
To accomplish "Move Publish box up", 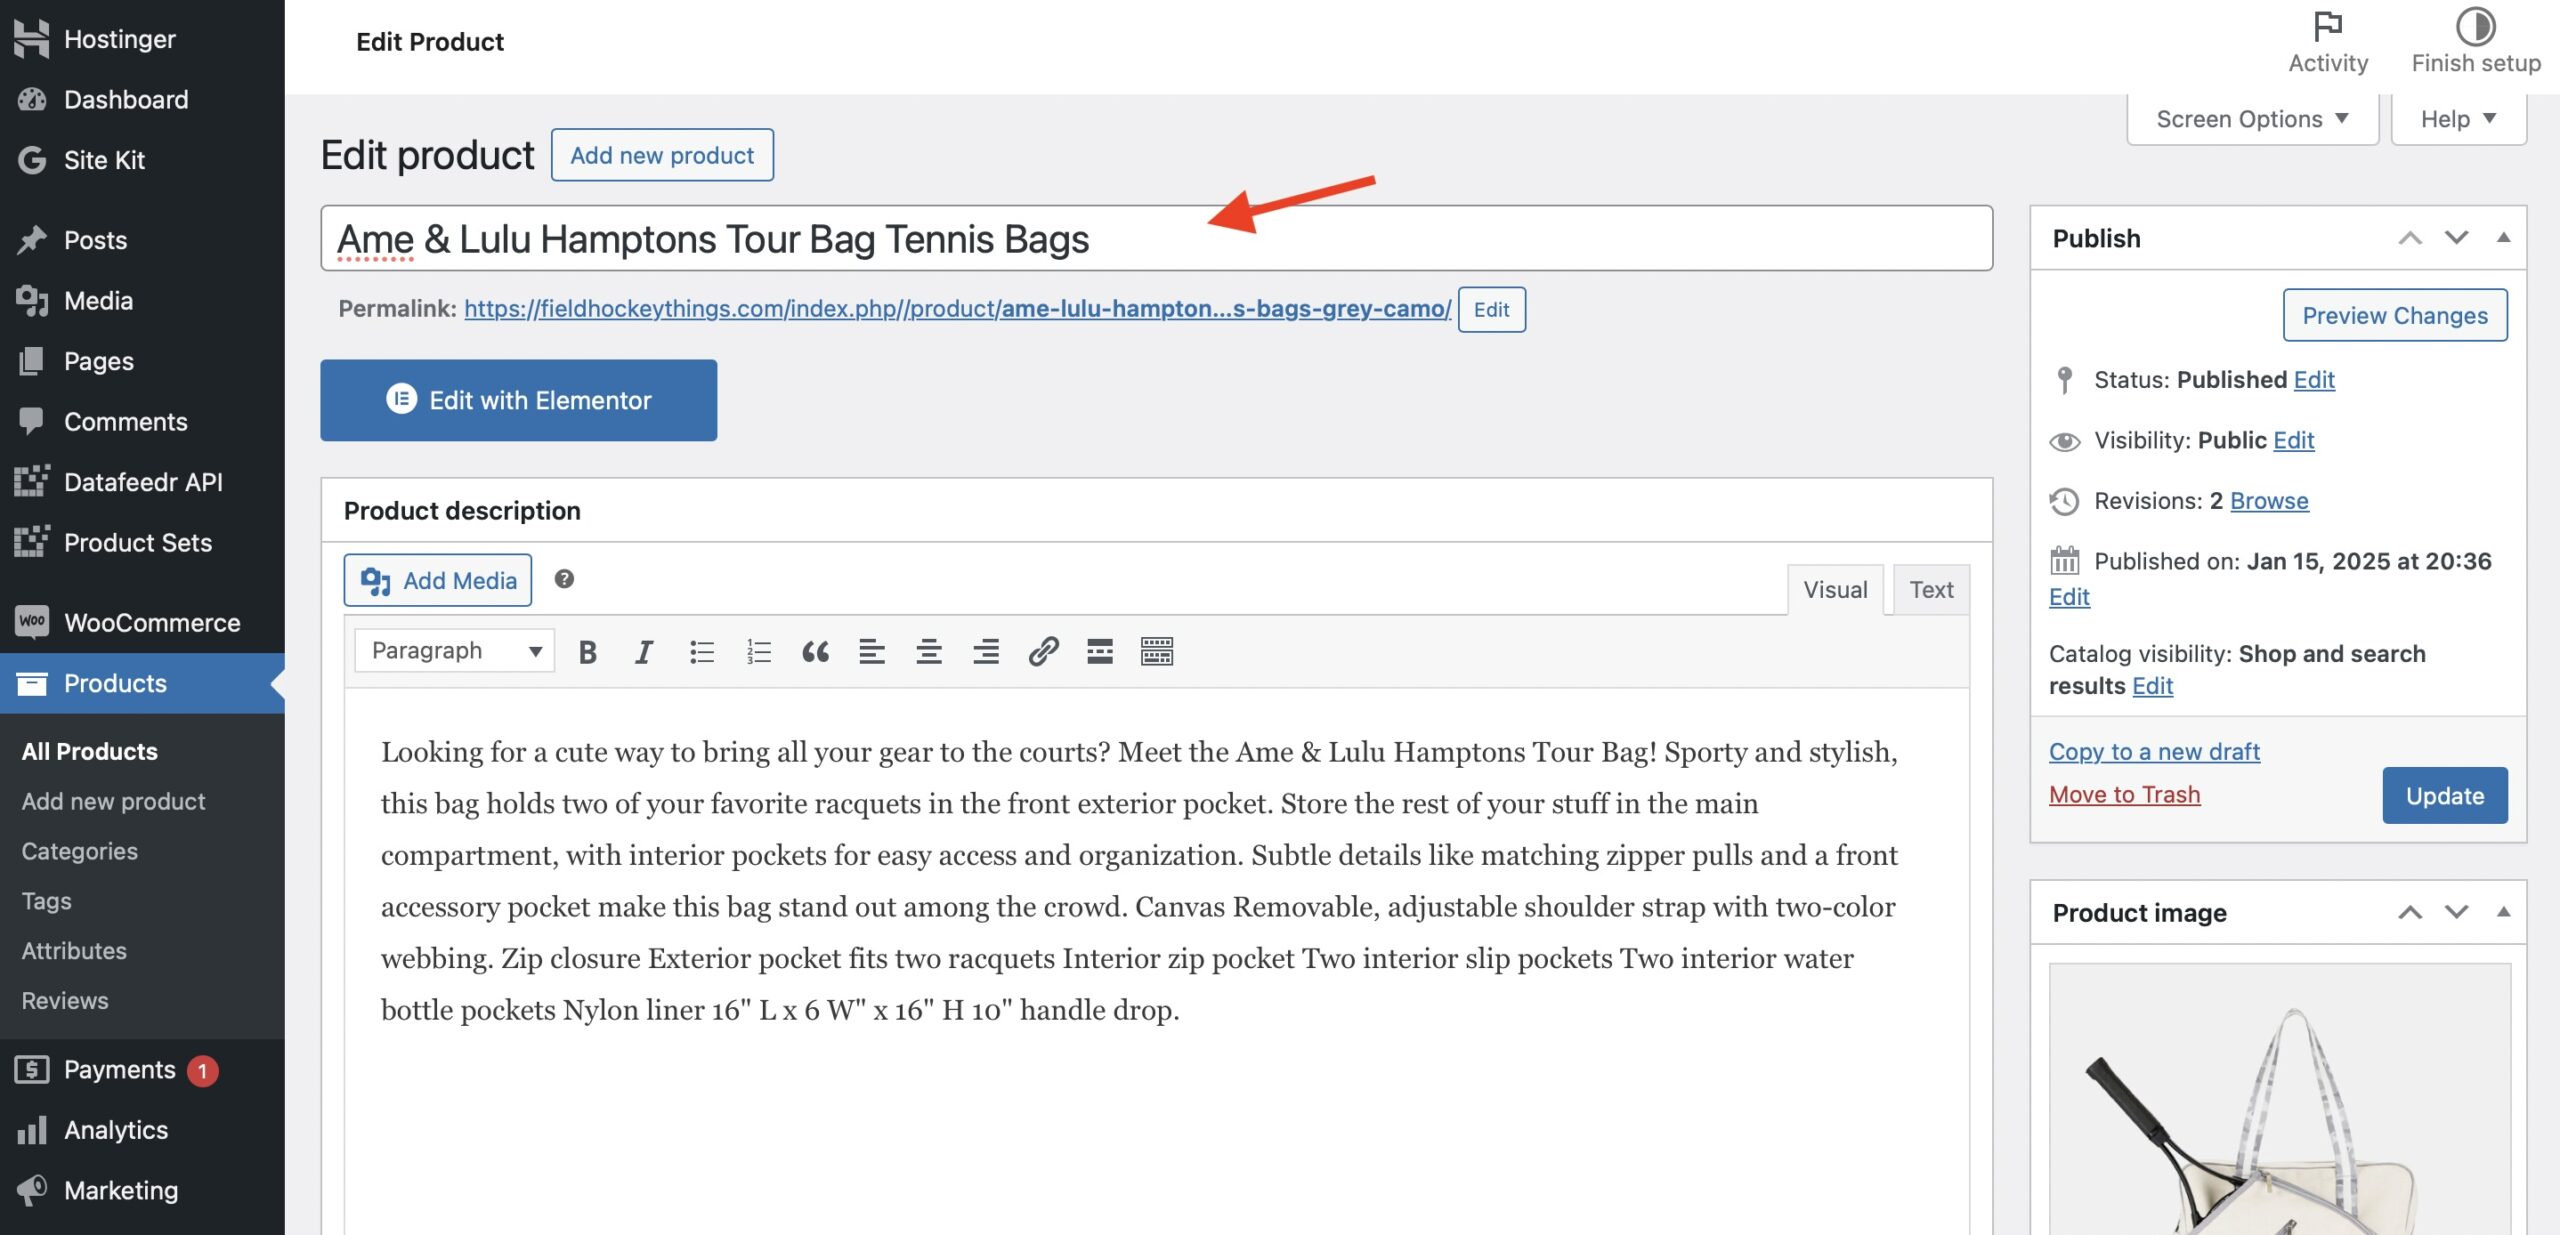I will point(2410,238).
